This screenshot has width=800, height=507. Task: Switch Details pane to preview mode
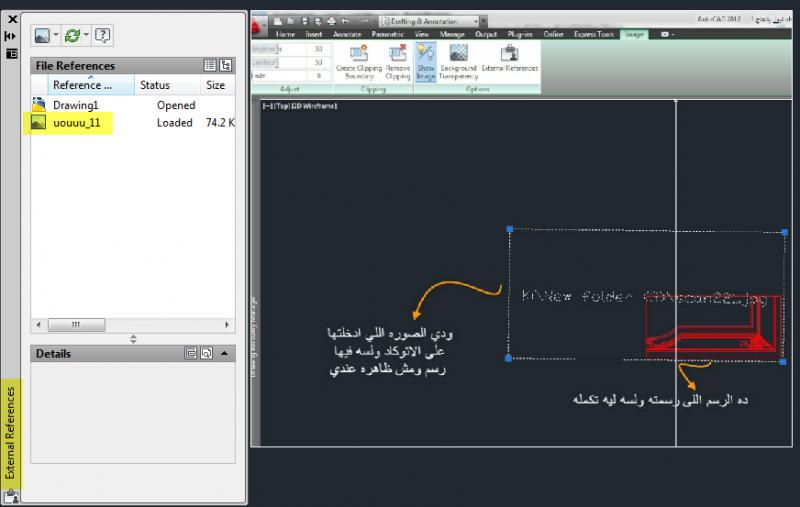(x=207, y=353)
